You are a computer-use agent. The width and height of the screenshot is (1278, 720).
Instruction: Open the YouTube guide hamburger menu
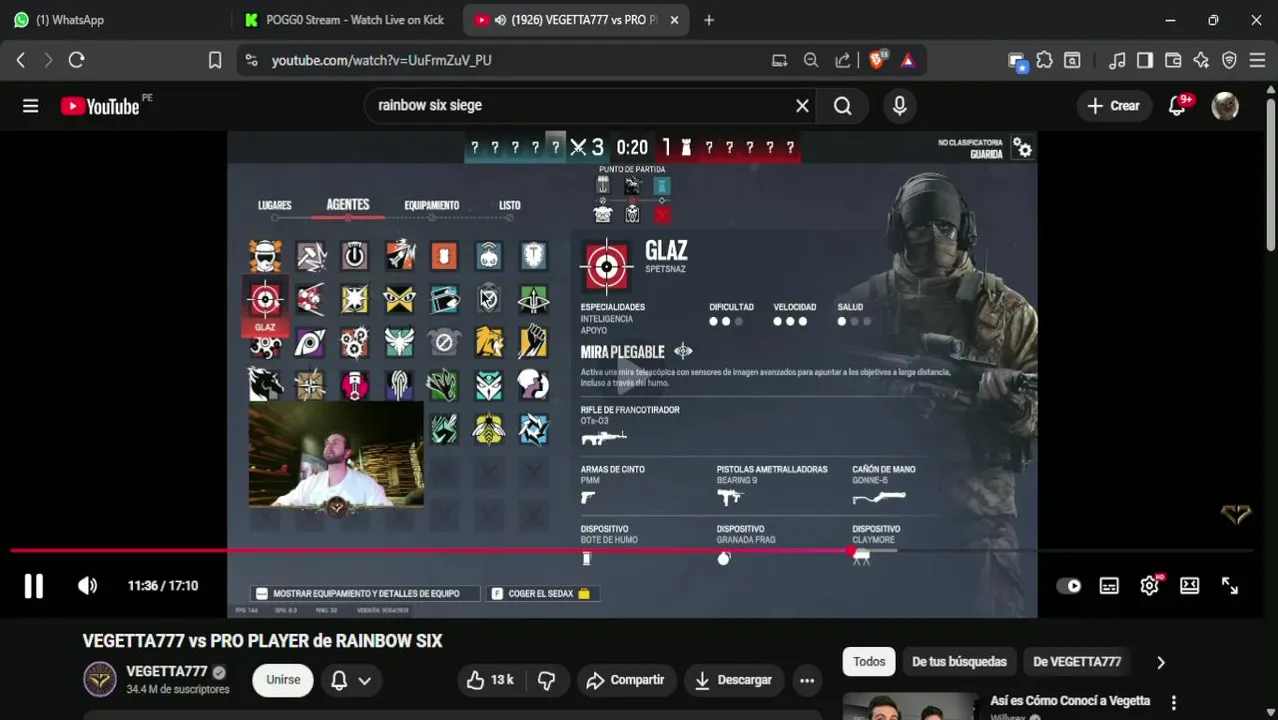pos(31,106)
